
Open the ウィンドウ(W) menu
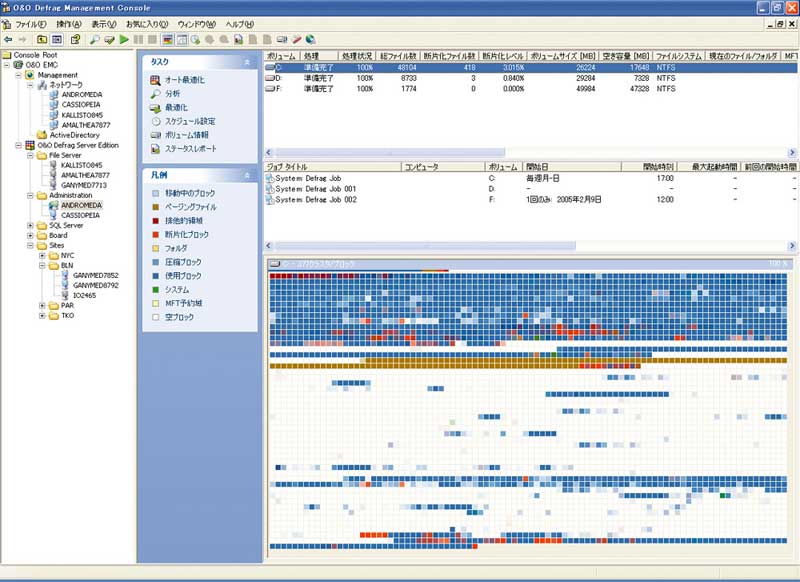197,24
